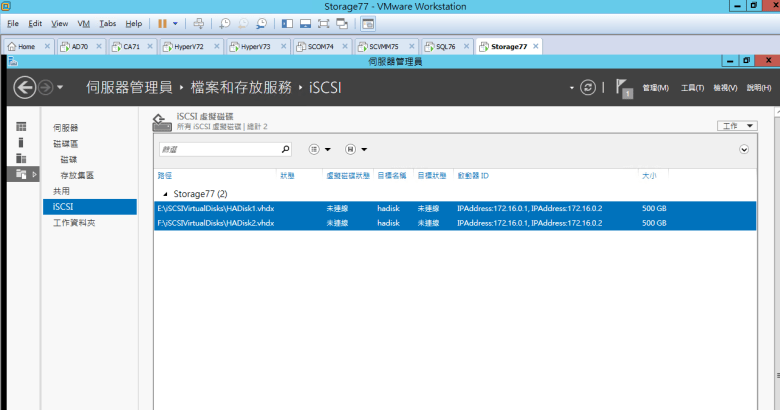Collapse the Storage77 (2) group
780x410 pixels.
(166, 193)
